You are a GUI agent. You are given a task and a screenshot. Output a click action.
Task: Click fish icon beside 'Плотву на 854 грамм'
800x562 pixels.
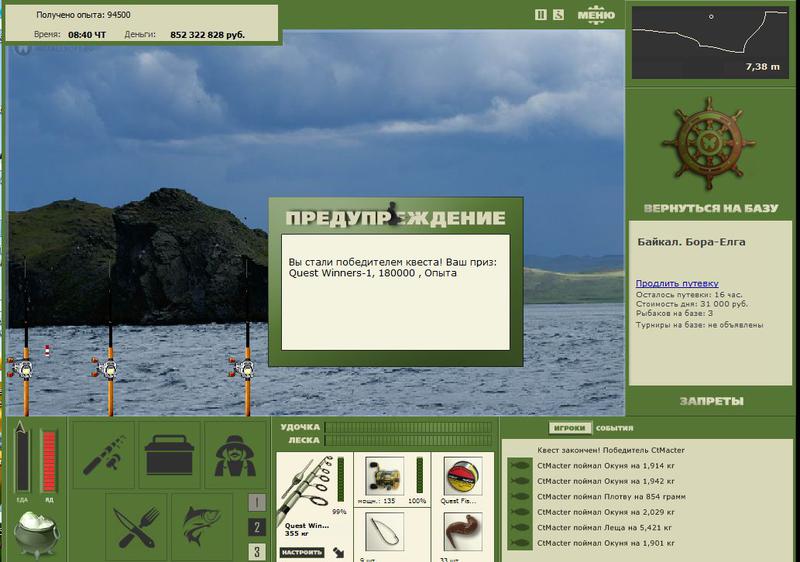(519, 496)
